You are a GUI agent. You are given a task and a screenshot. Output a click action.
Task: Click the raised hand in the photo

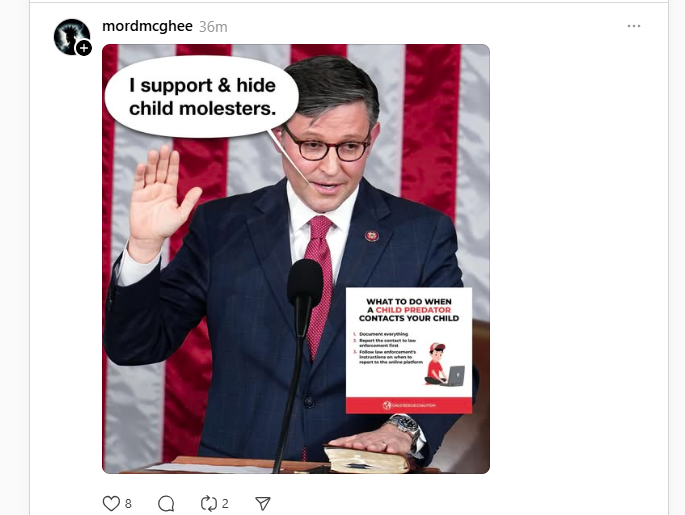pyautogui.click(x=160, y=202)
